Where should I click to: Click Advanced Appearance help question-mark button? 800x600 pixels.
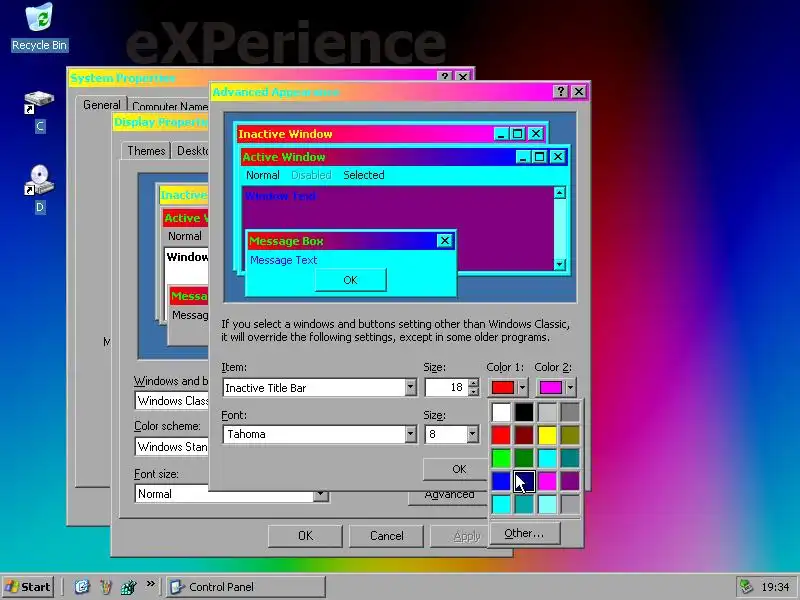coord(560,91)
